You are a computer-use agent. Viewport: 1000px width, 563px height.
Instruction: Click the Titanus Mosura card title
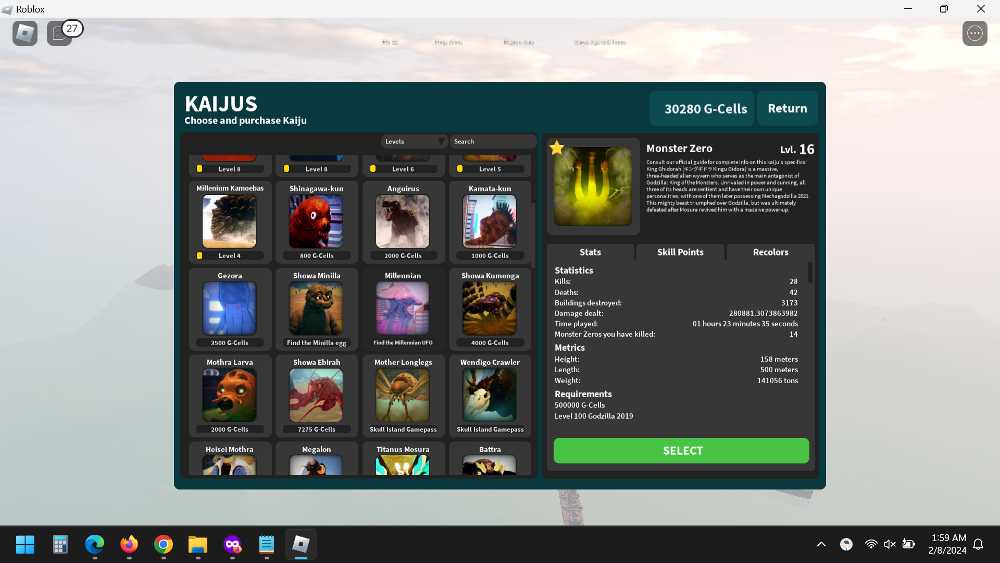tap(402, 450)
